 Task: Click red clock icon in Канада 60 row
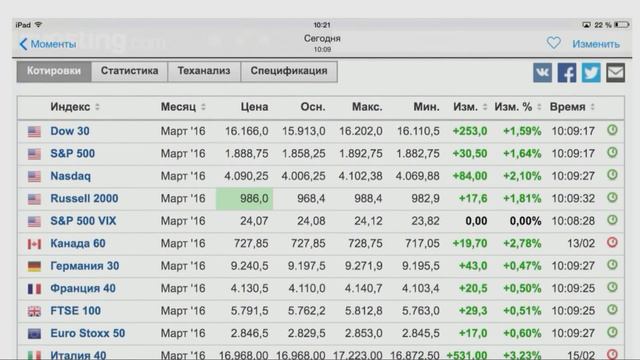point(612,242)
